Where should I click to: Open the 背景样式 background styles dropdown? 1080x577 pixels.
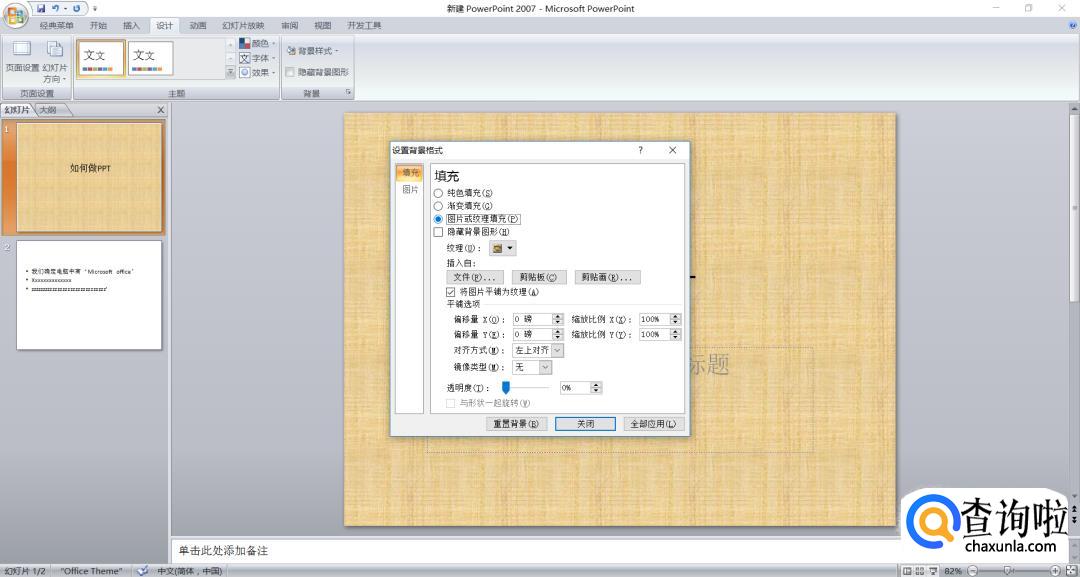point(312,51)
